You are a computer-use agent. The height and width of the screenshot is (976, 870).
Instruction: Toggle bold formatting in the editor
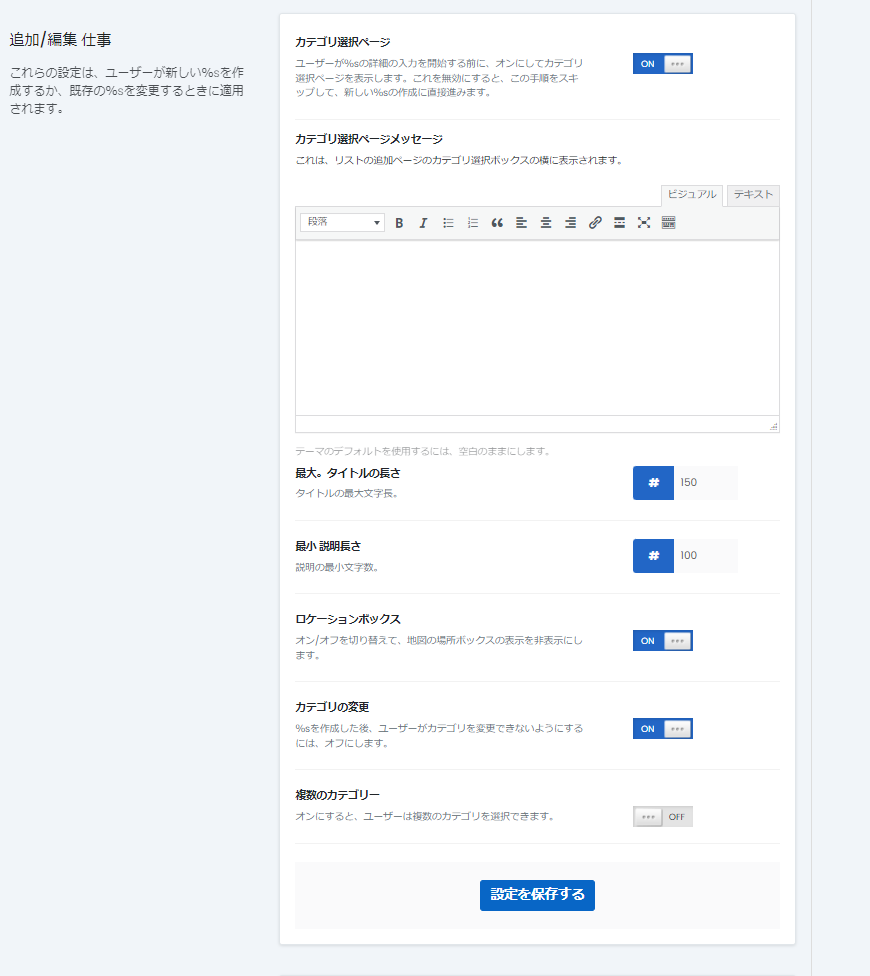coord(399,223)
